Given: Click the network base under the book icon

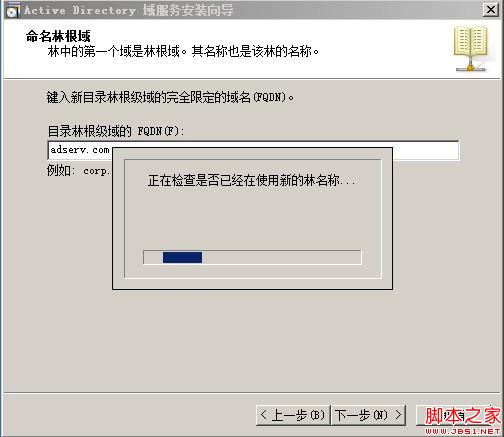Looking at the screenshot, I should pos(470,67).
